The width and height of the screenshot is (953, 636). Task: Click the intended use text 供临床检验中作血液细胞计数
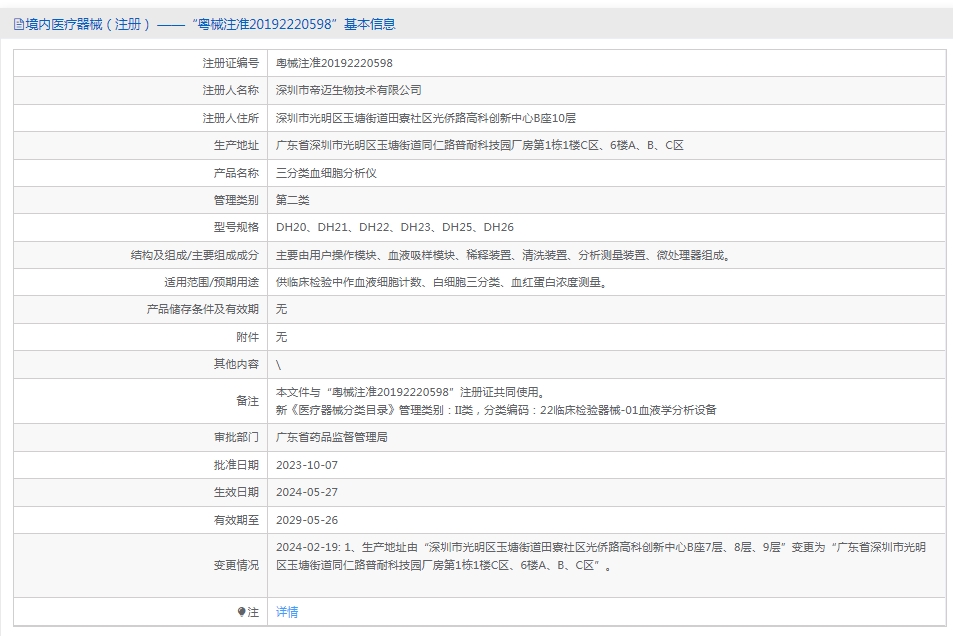[442, 282]
